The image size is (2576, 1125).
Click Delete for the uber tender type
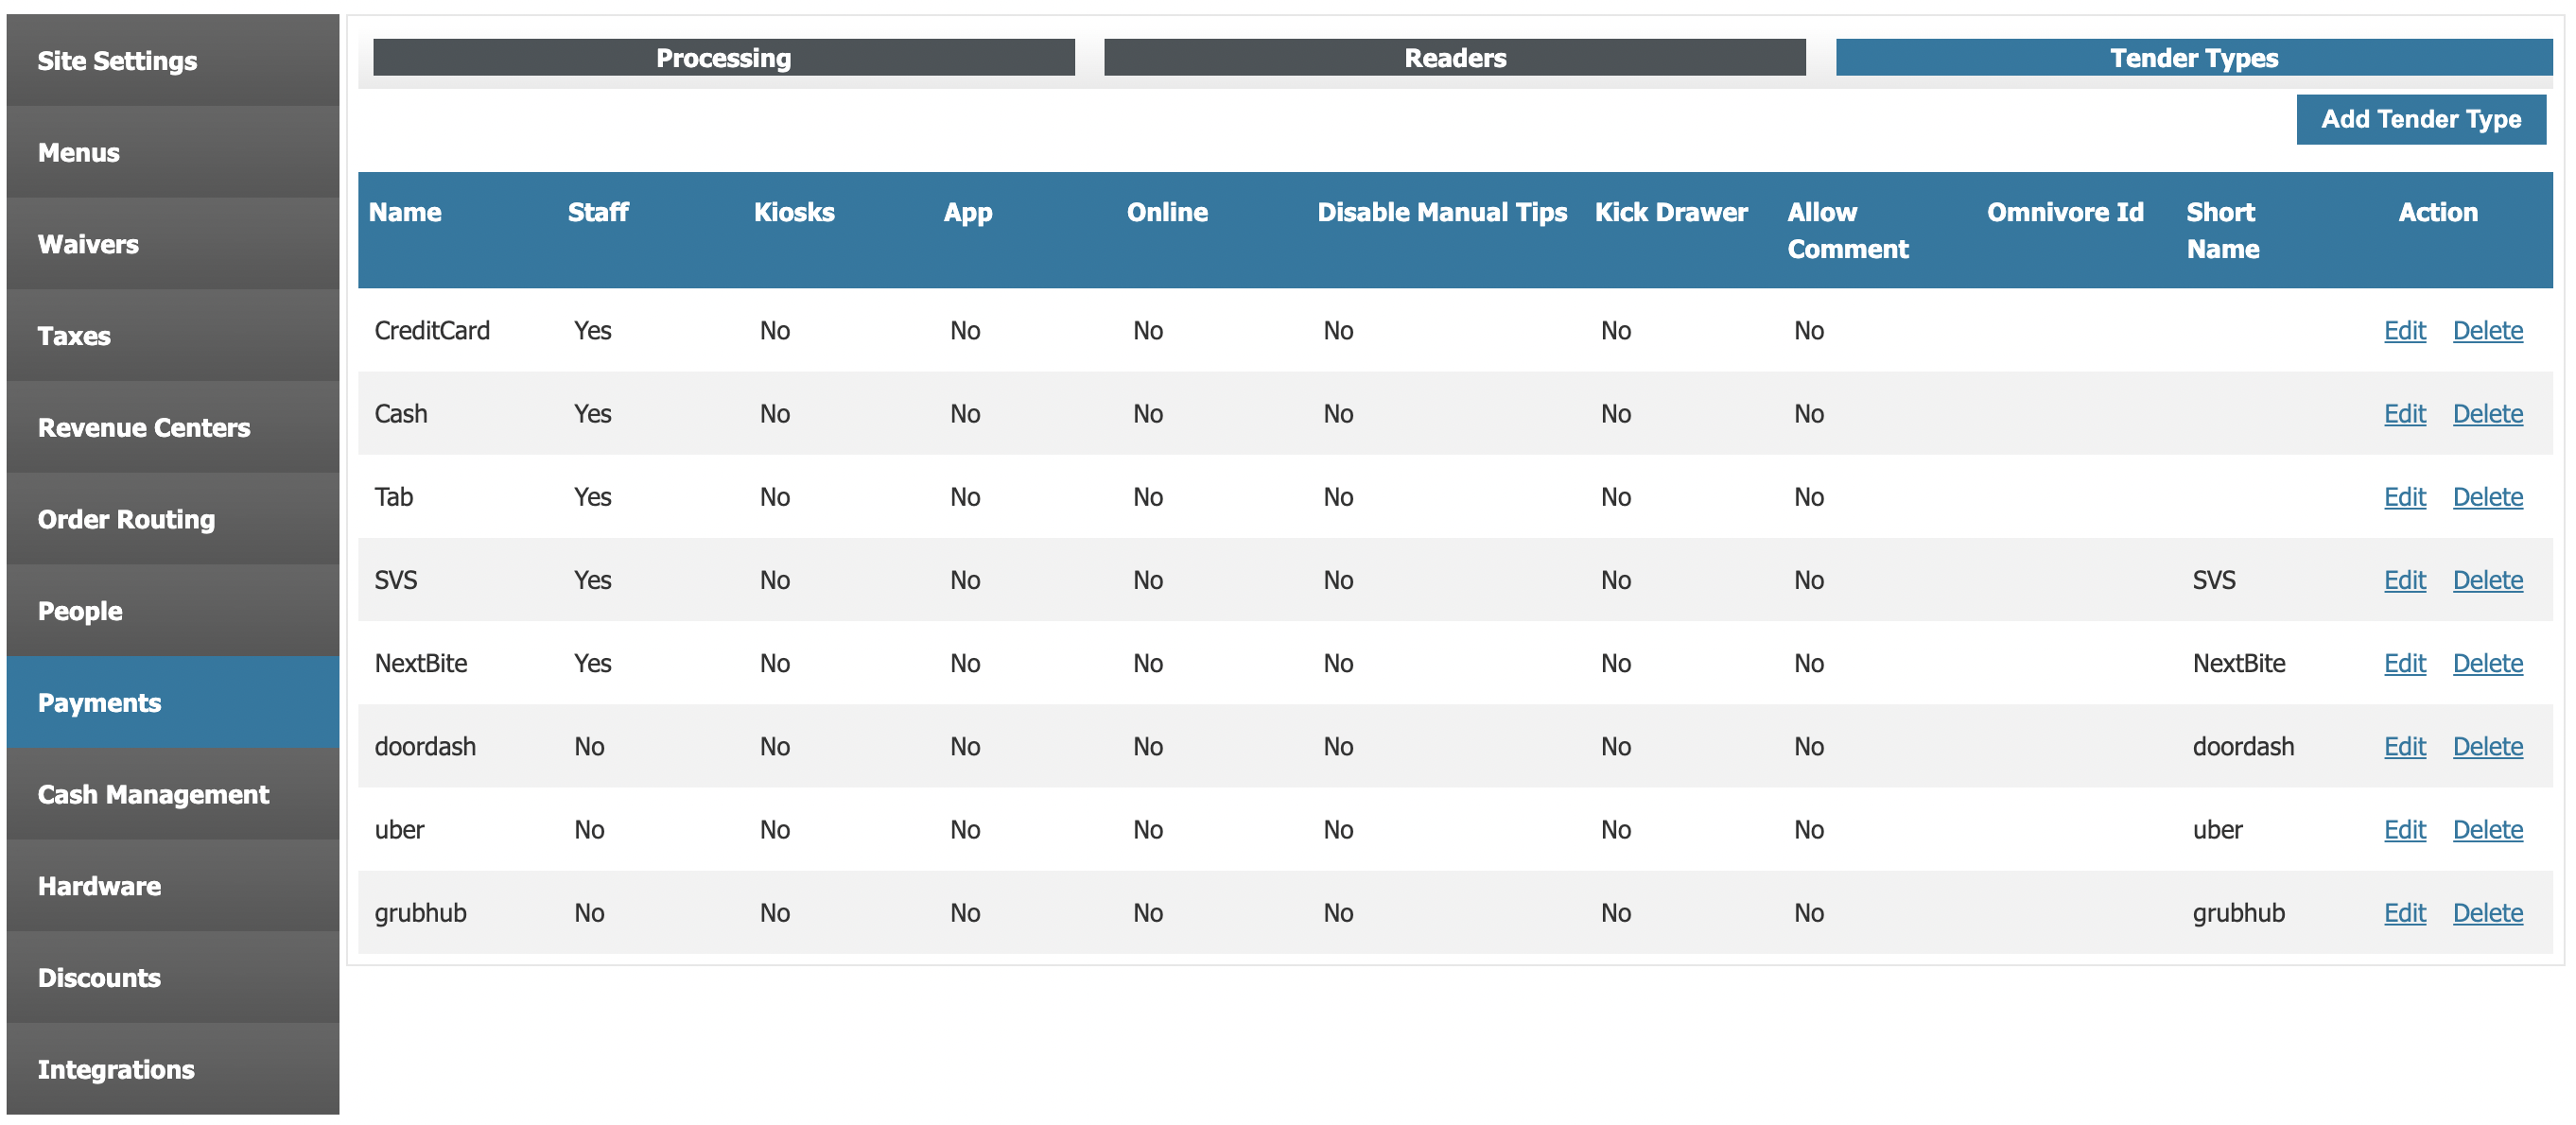tap(2489, 828)
